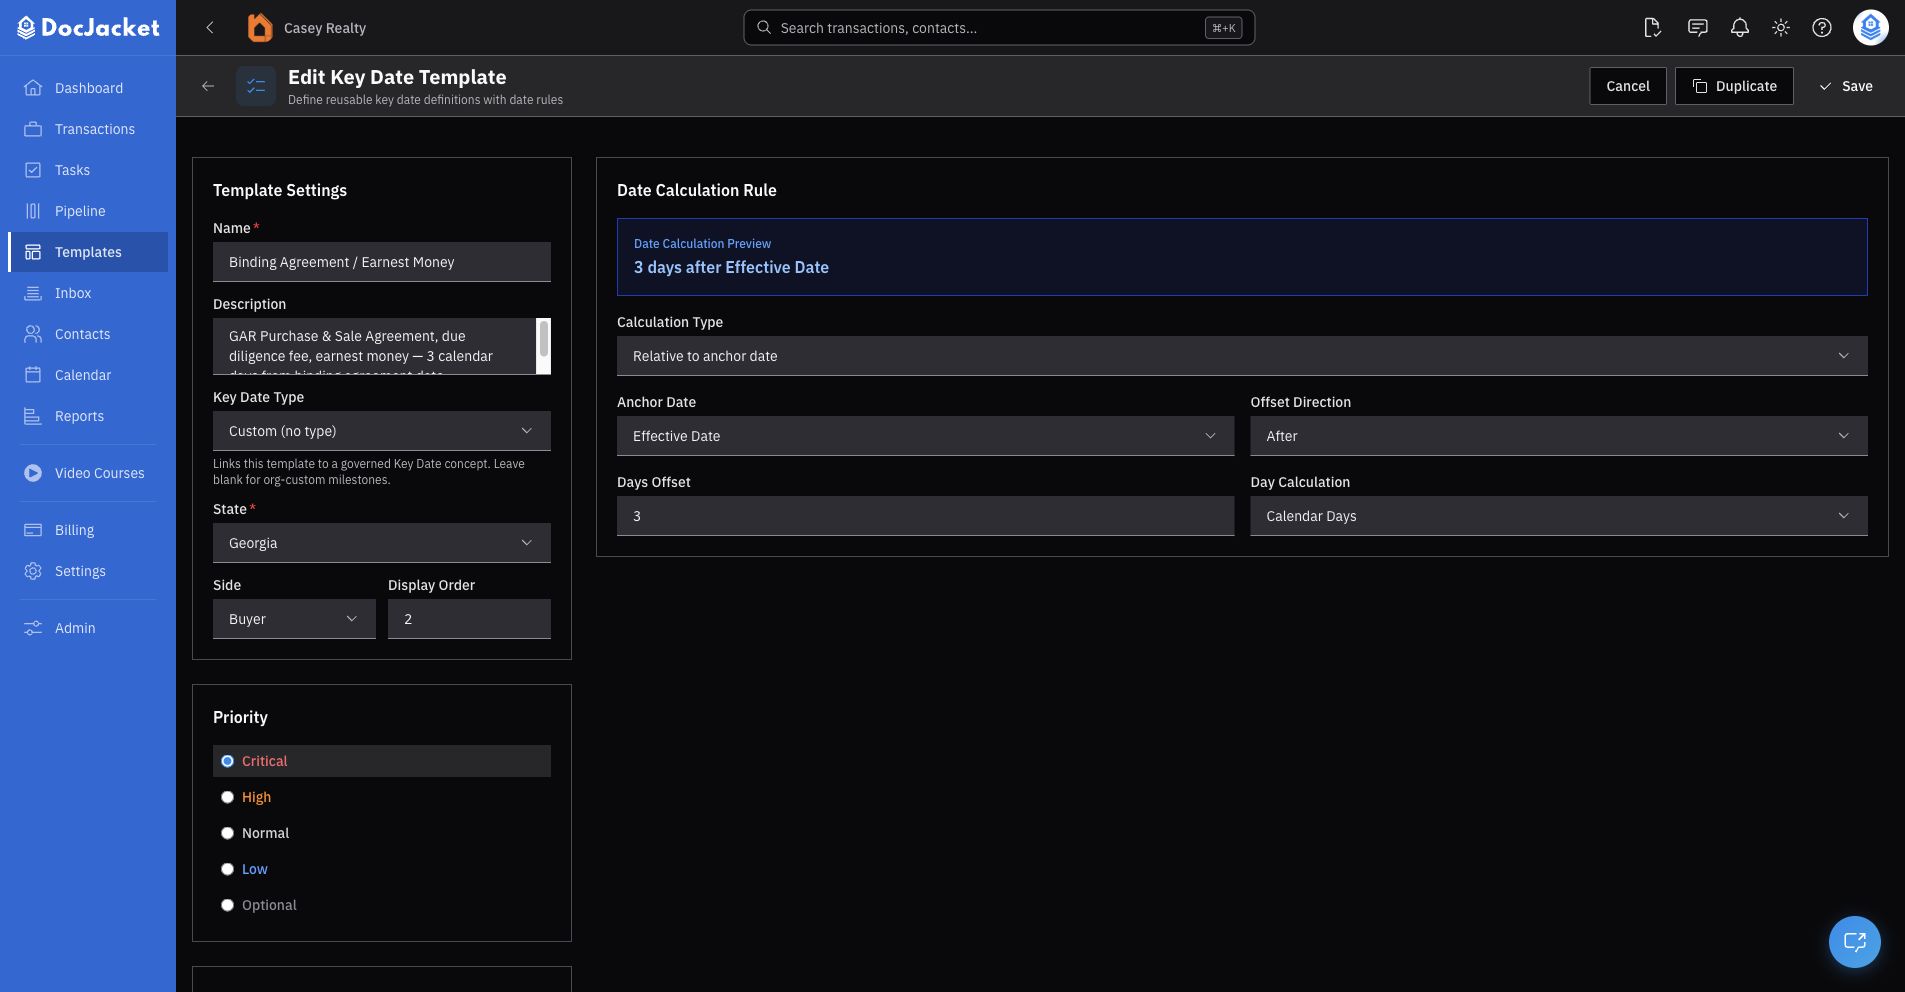
Task: Open Dashboard from the sidebar
Action: coord(88,88)
